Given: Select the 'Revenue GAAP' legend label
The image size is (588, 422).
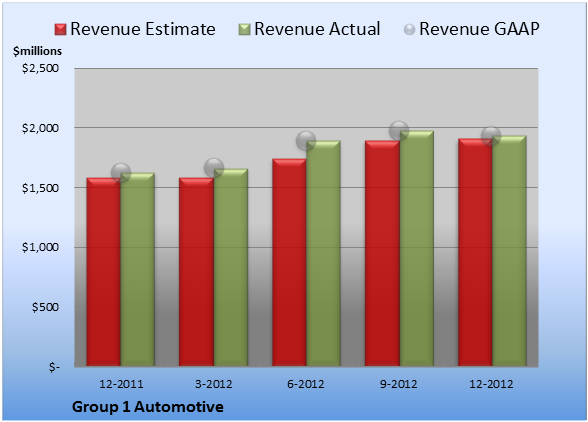Looking at the screenshot, I should tap(479, 29).
